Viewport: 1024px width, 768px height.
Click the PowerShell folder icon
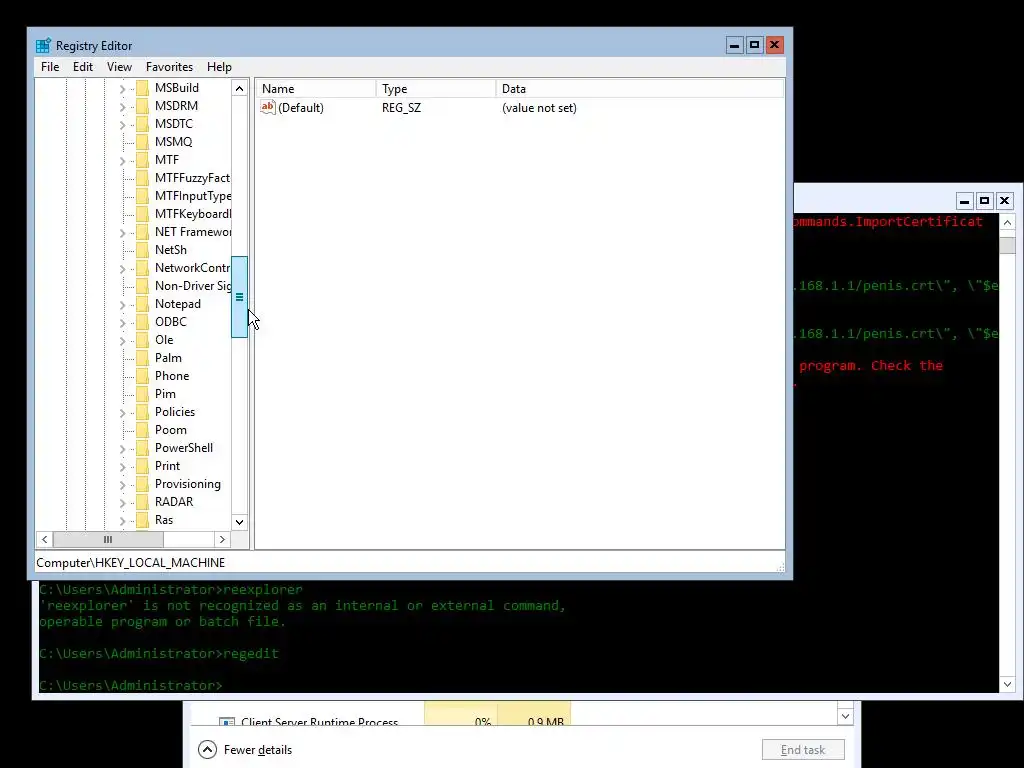point(142,448)
